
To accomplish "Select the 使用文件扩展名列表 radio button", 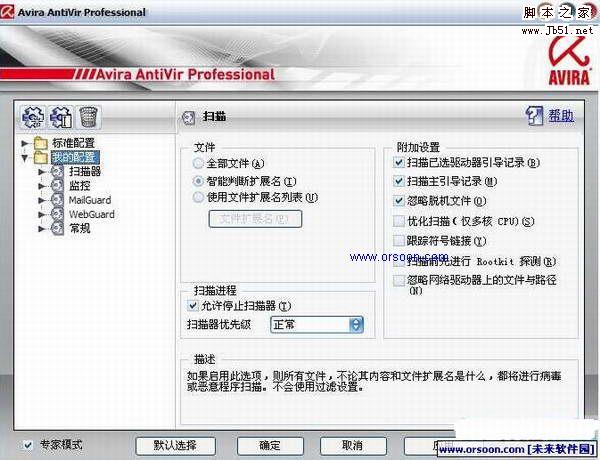I will tap(198, 197).
